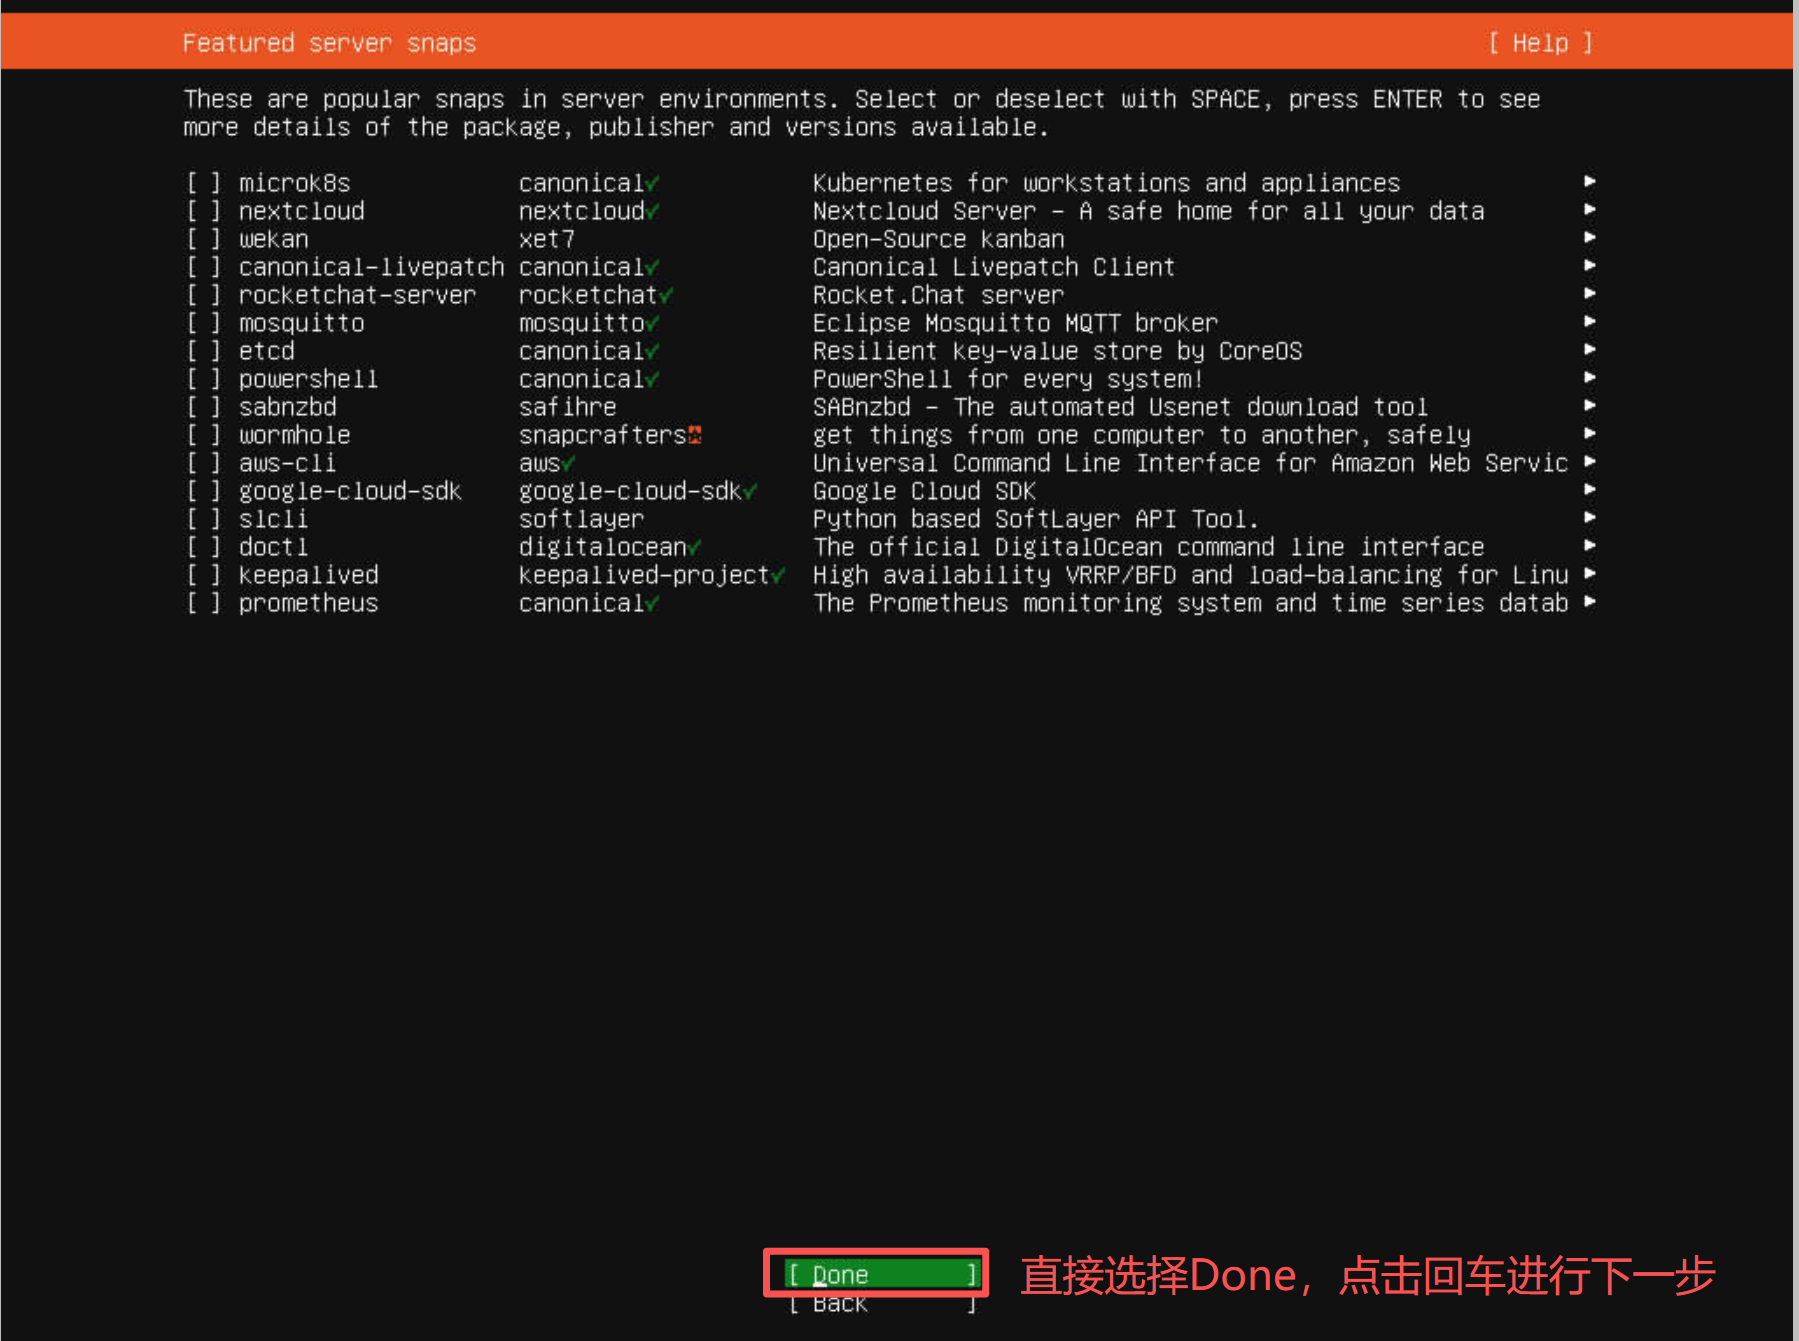This screenshot has height=1341, width=1799.
Task: Click the green checkmark after google-cloud-sdk publisher
Action: [750, 491]
